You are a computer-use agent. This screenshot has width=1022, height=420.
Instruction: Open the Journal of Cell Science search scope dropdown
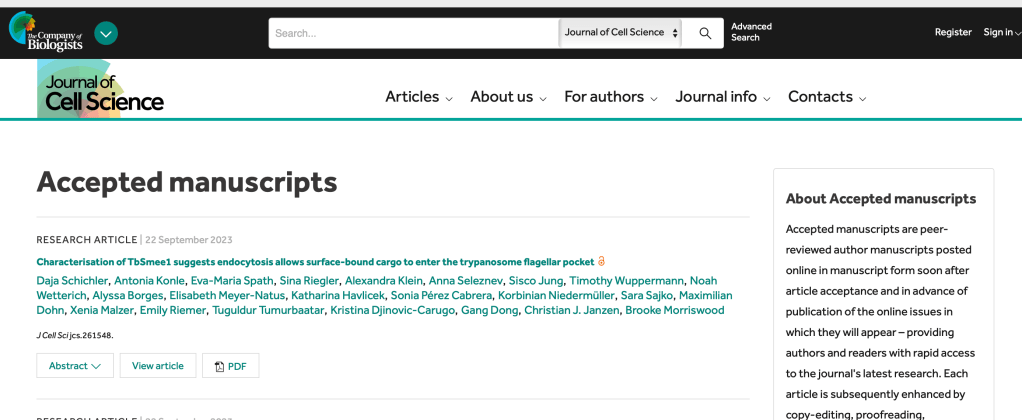[620, 33]
